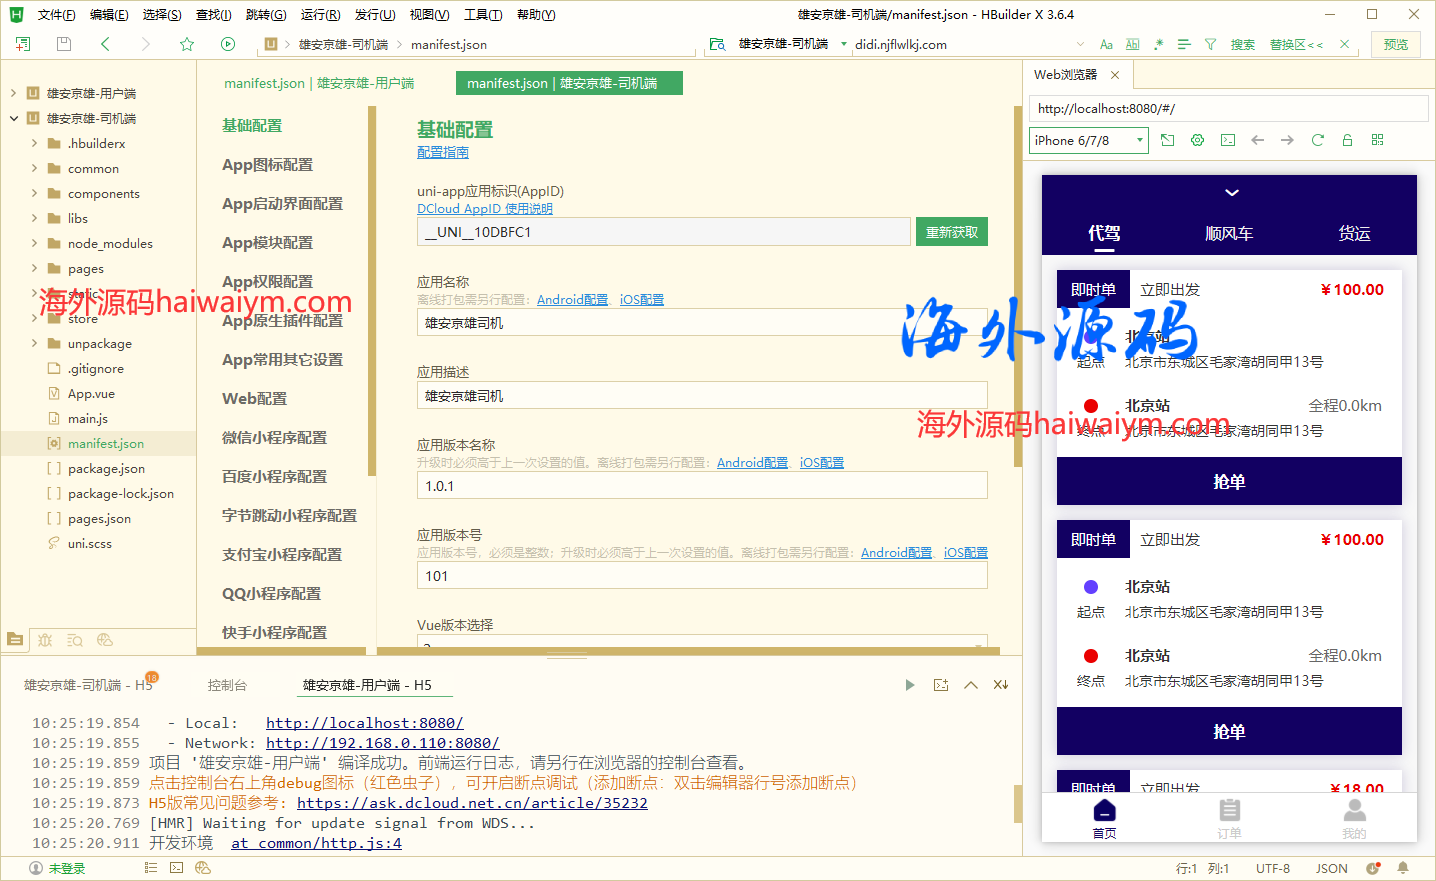Open the iPhone 6/7/8 device dropdown
The image size is (1436, 881).
coord(1088,141)
